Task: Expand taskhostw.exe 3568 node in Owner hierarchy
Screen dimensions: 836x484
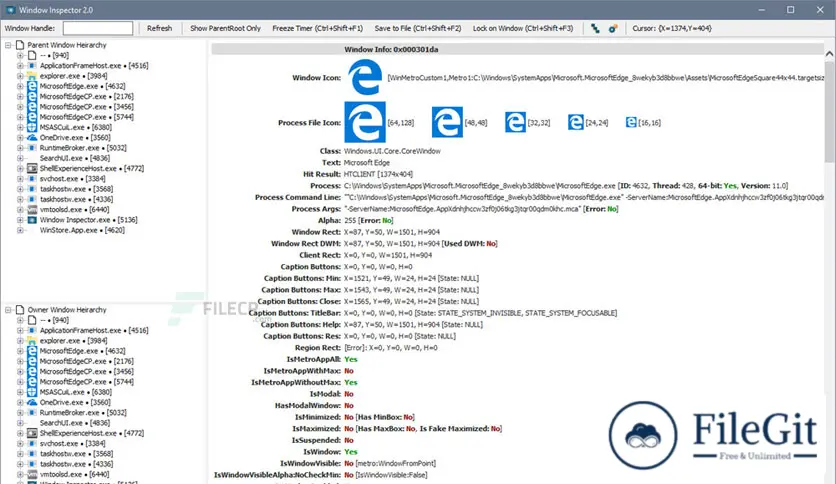Action: tap(20, 454)
